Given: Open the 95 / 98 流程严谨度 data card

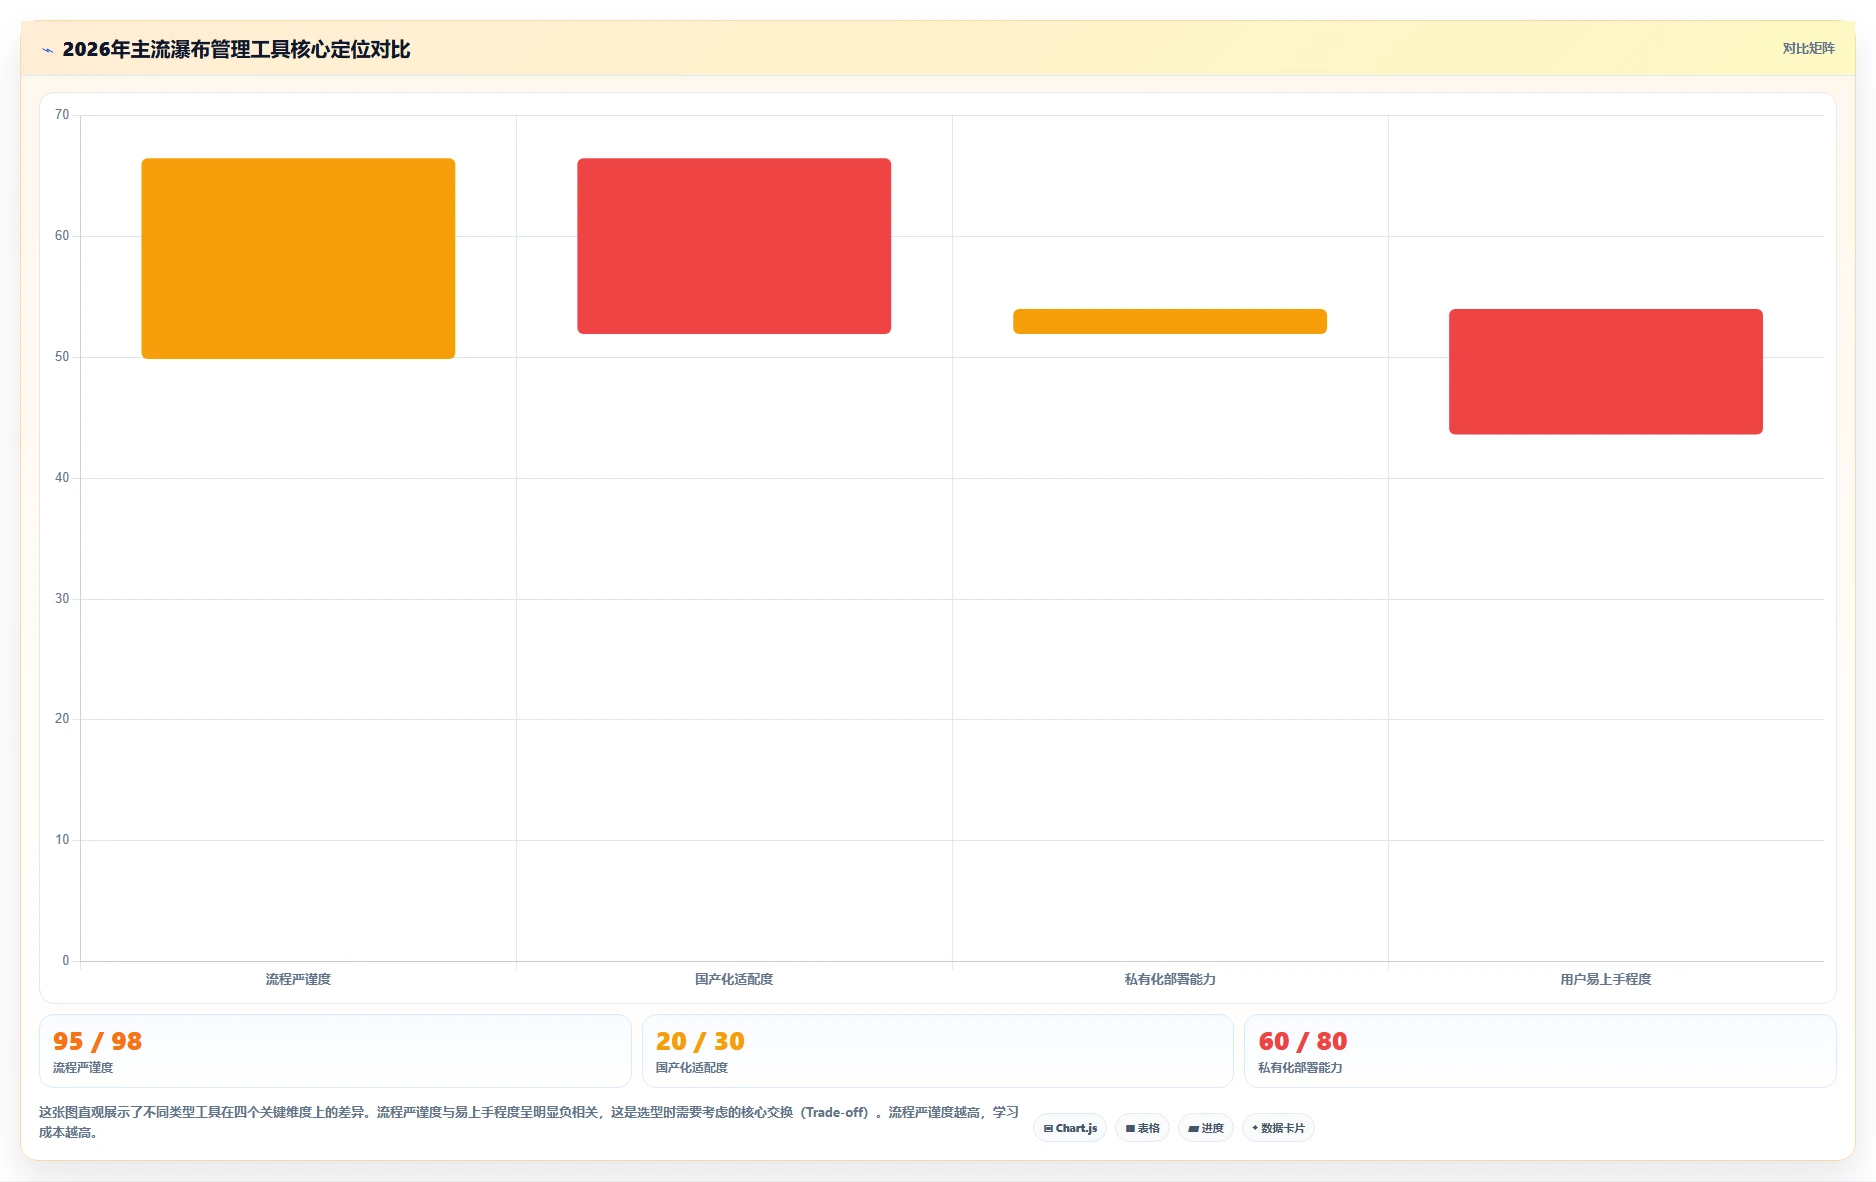Looking at the screenshot, I should coord(335,1051).
